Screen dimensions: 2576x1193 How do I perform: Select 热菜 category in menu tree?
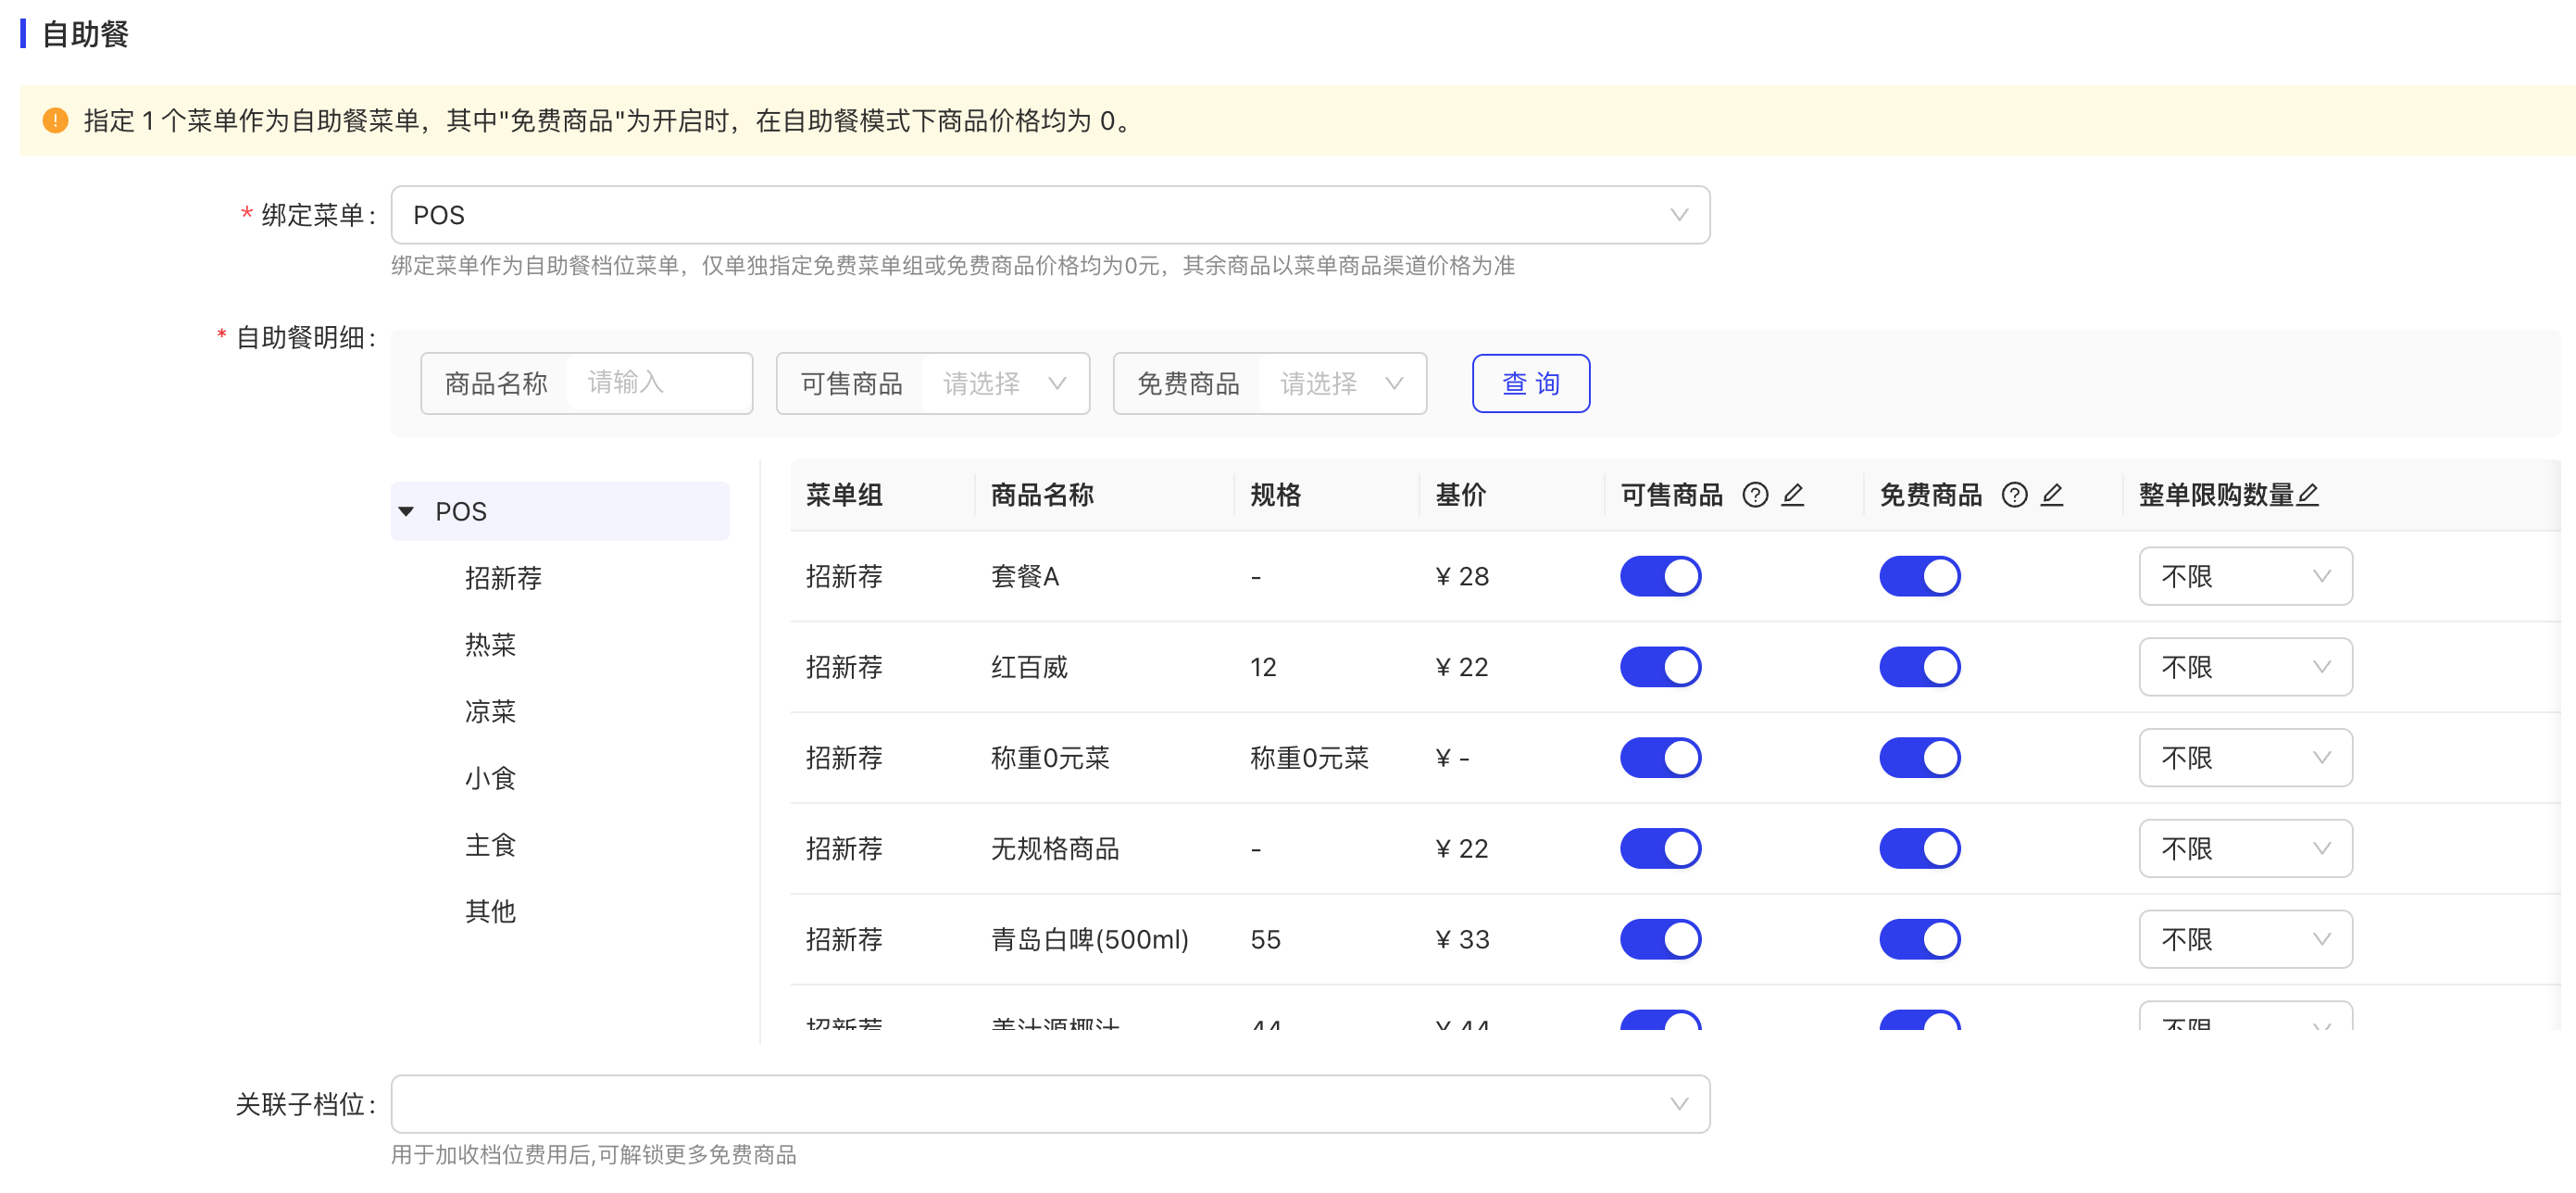pyautogui.click(x=490, y=645)
